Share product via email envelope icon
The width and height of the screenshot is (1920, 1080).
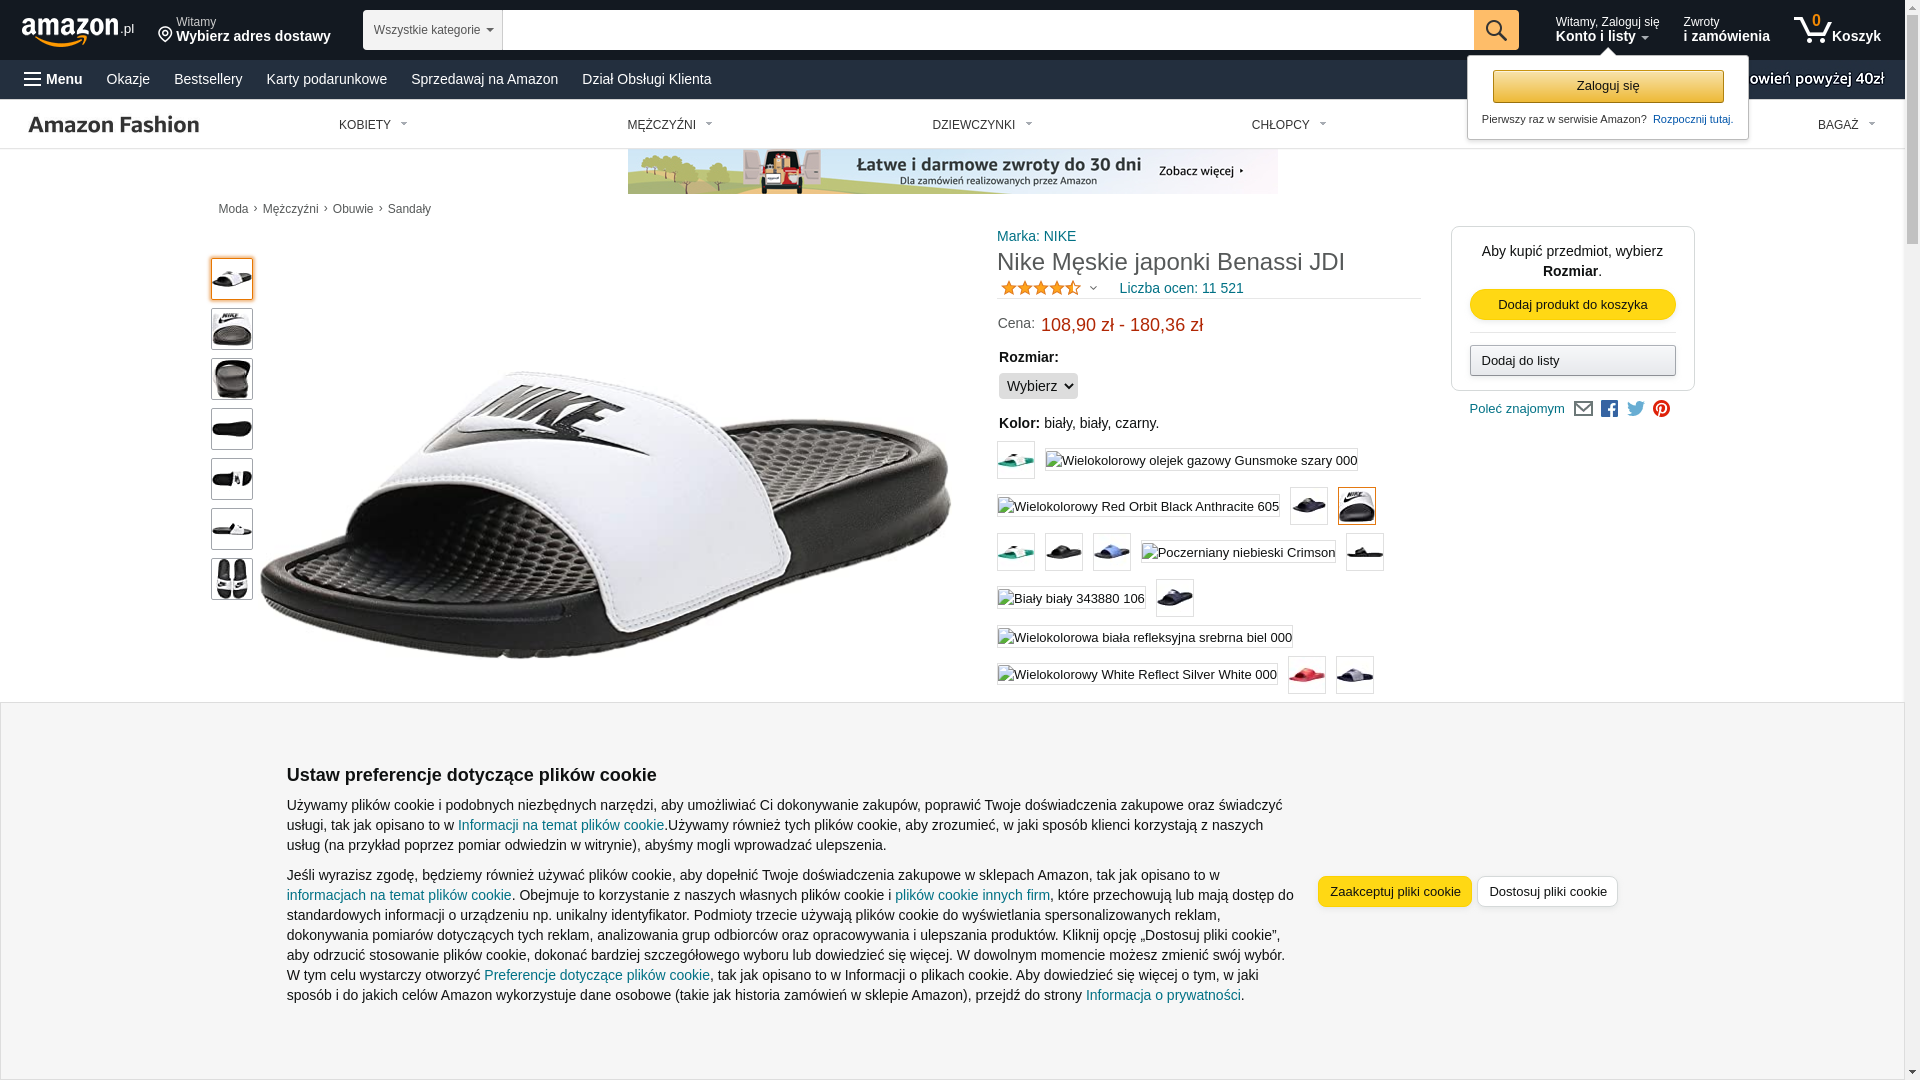1583,409
